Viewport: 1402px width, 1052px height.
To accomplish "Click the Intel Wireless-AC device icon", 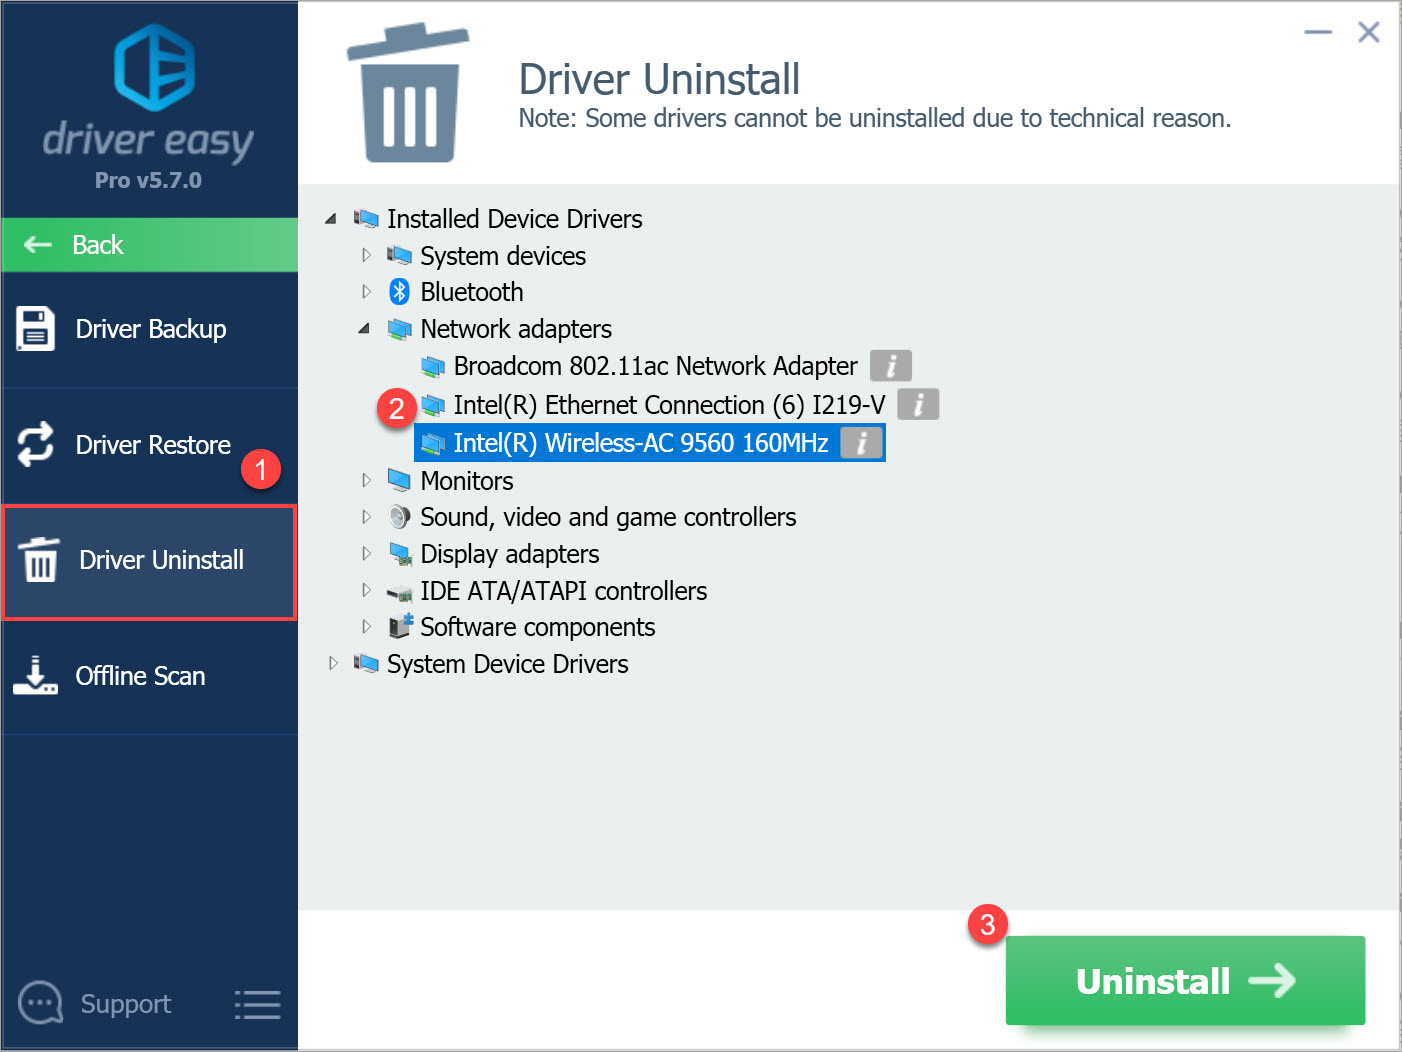I will click(x=432, y=443).
